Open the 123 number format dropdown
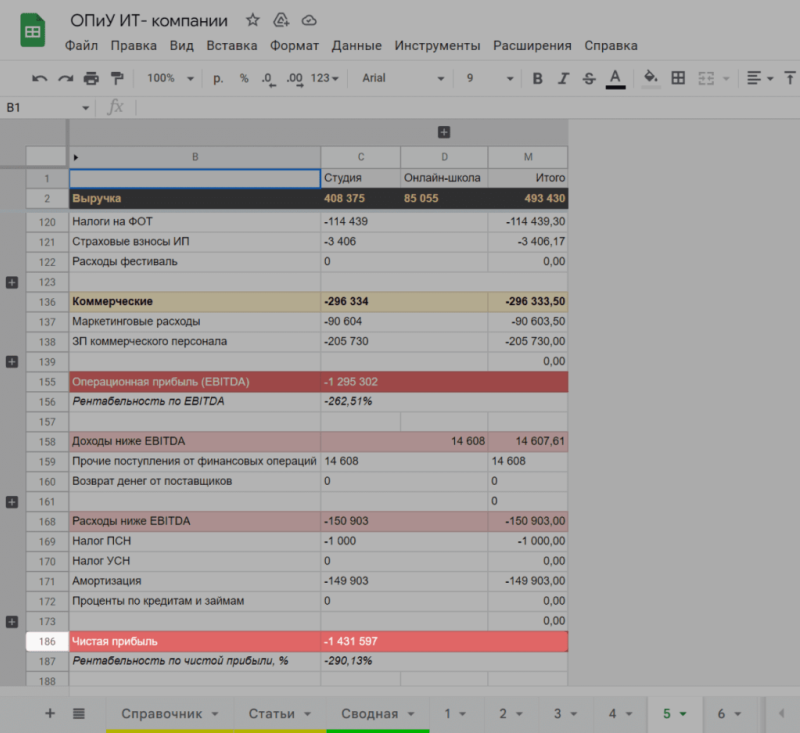The image size is (800, 733). tap(324, 79)
